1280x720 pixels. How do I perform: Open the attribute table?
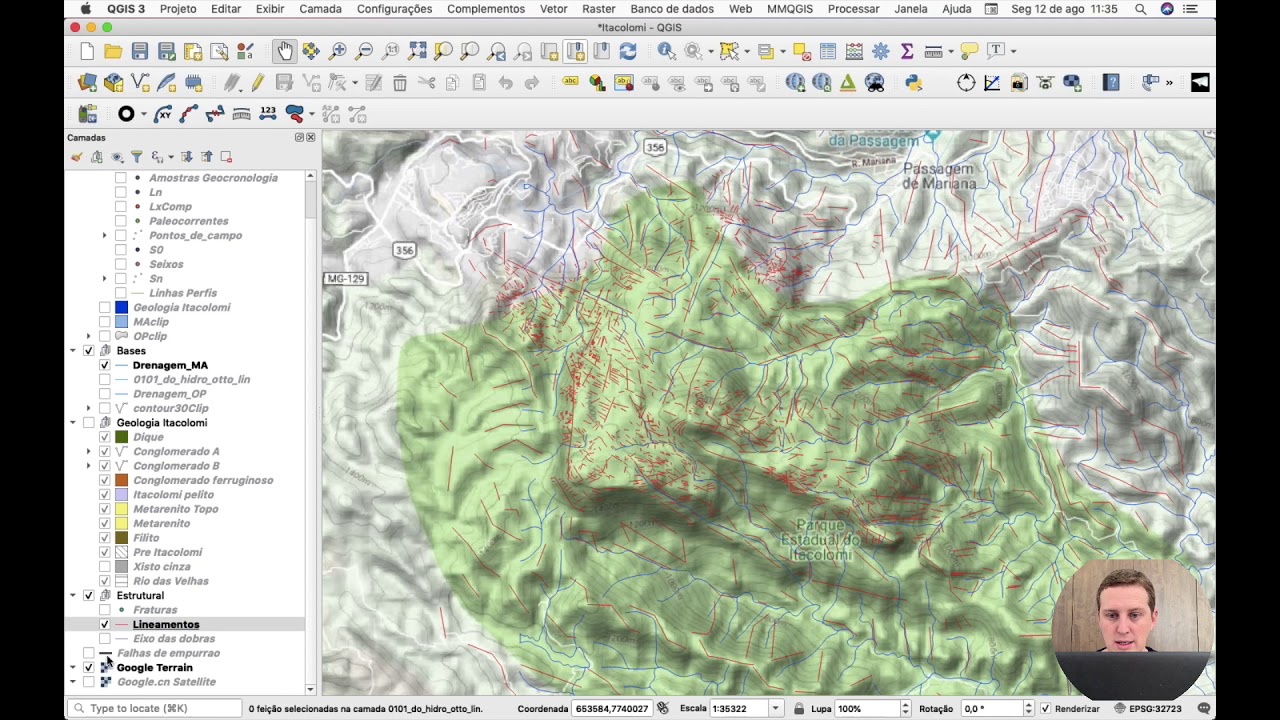(x=828, y=51)
